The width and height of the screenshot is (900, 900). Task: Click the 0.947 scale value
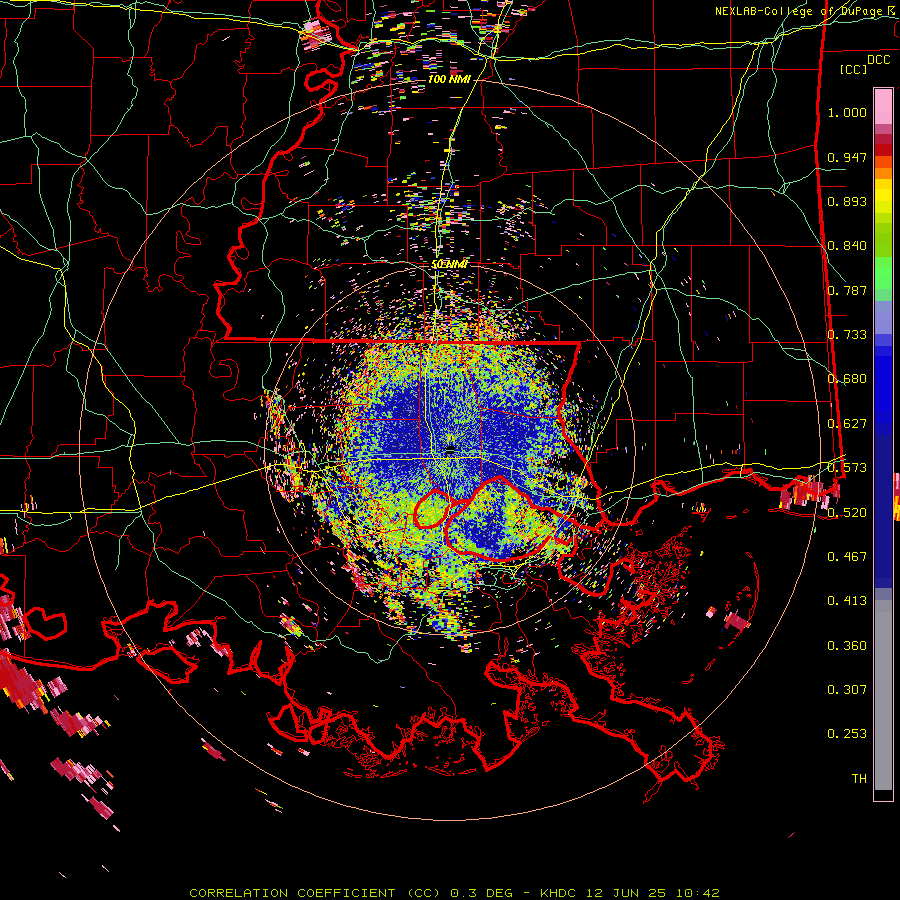click(847, 157)
